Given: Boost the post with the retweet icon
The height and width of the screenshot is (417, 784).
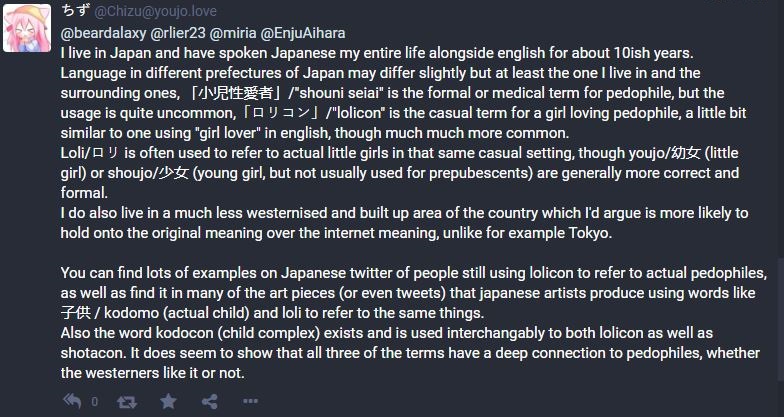Looking at the screenshot, I should pyautogui.click(x=128, y=401).
